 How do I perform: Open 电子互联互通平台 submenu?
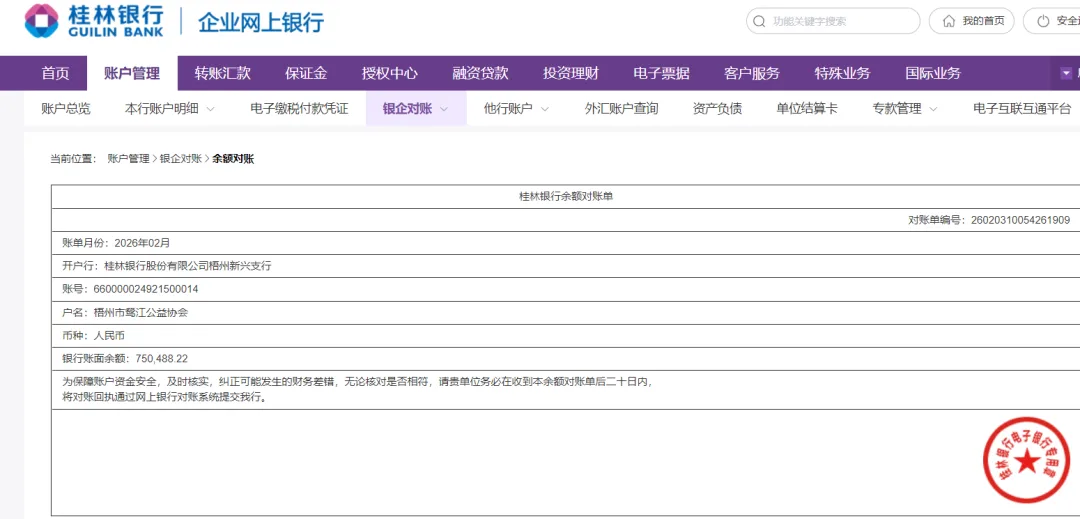1022,109
